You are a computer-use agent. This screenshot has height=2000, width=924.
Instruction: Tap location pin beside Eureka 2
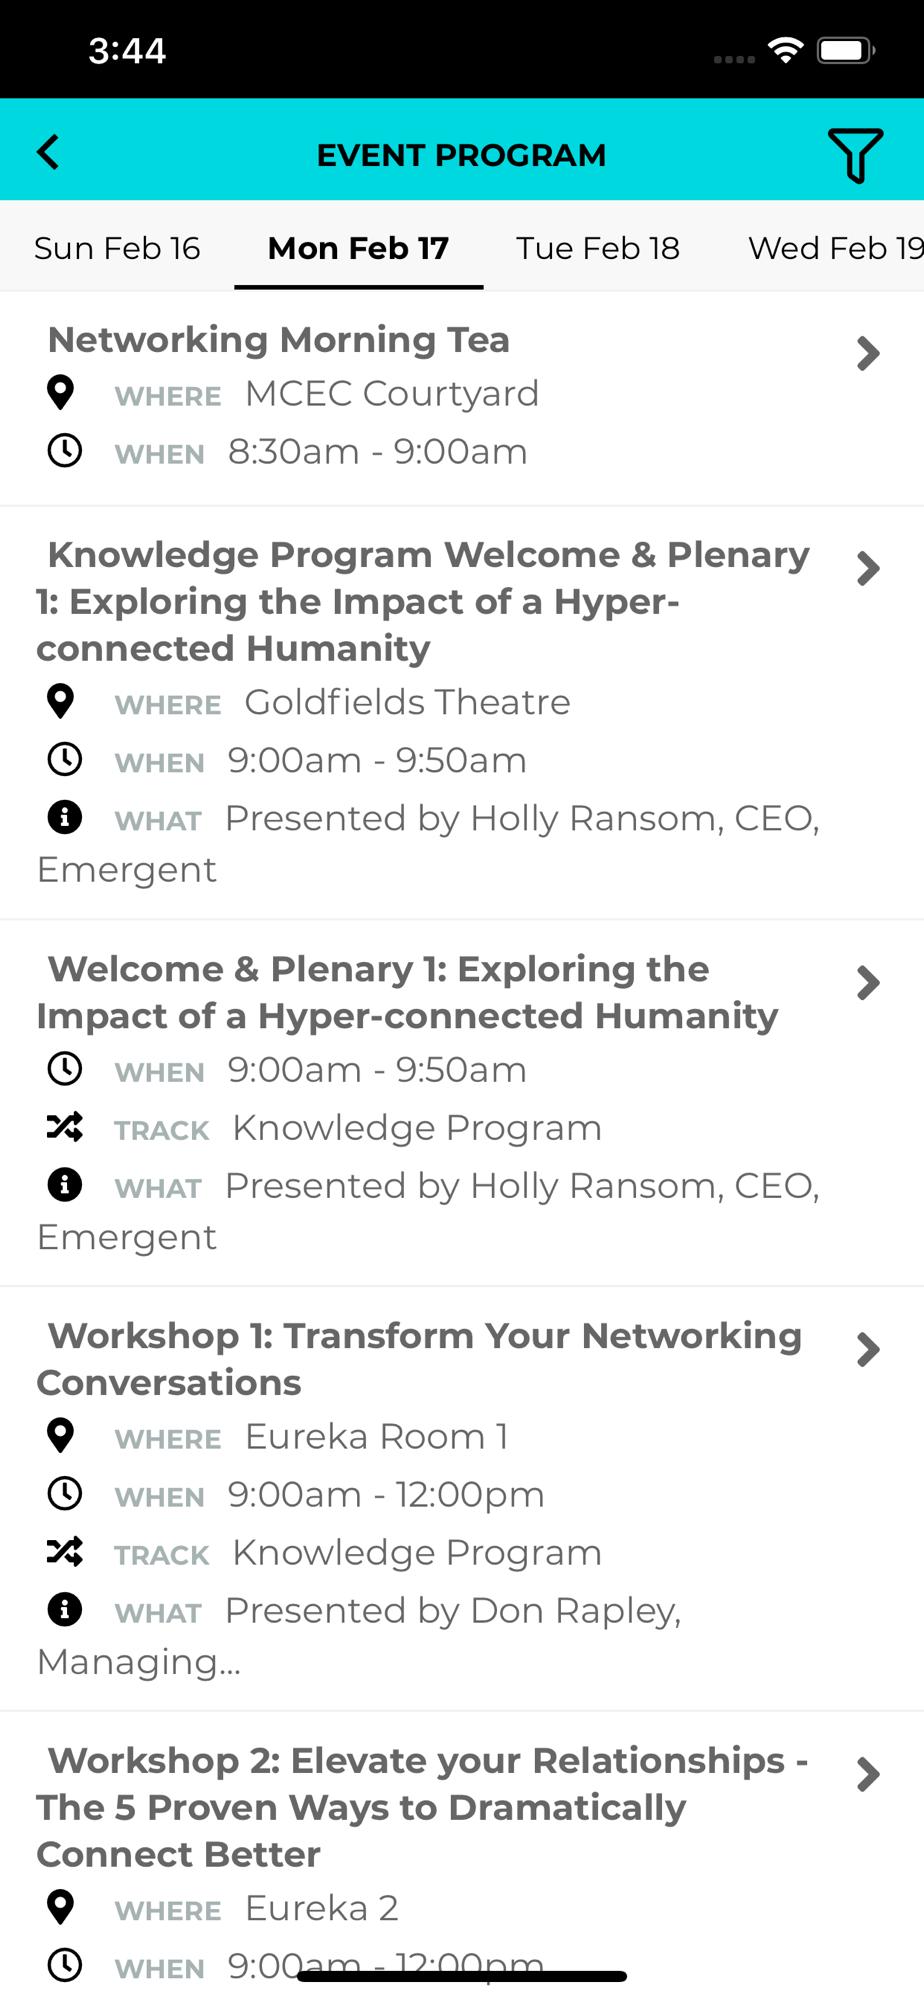[61, 1908]
